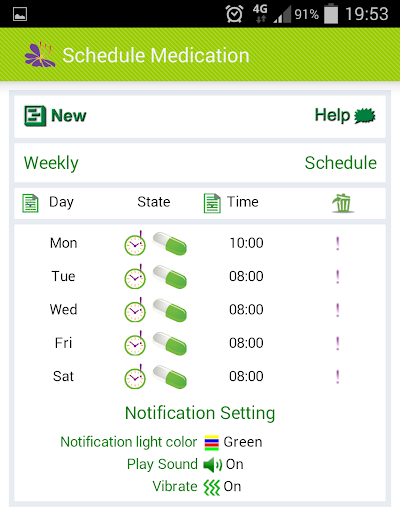Toggle the pill state for Wednesday

pyautogui.click(x=170, y=311)
